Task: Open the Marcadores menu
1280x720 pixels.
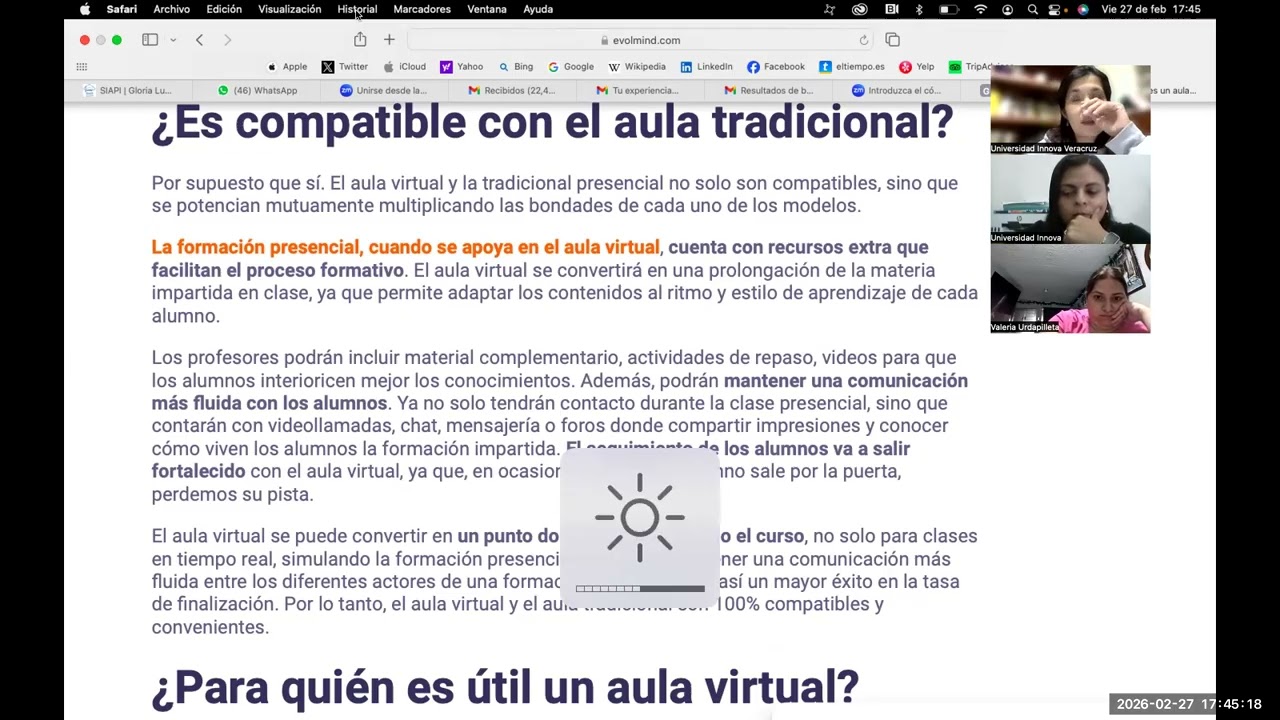Action: (x=422, y=9)
